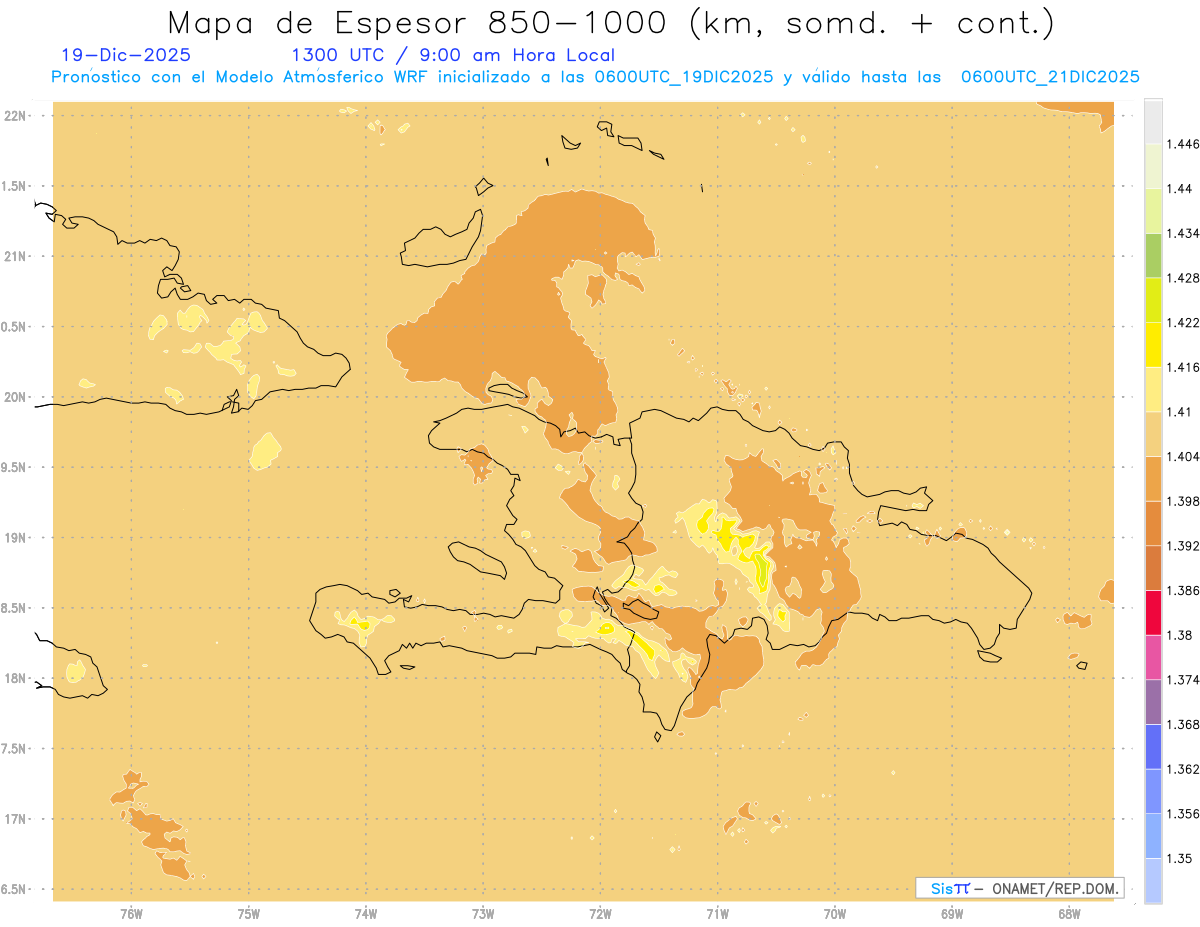Click the legend value 1.374
Viewport: 1200px width, 927px height.
coord(1183,679)
